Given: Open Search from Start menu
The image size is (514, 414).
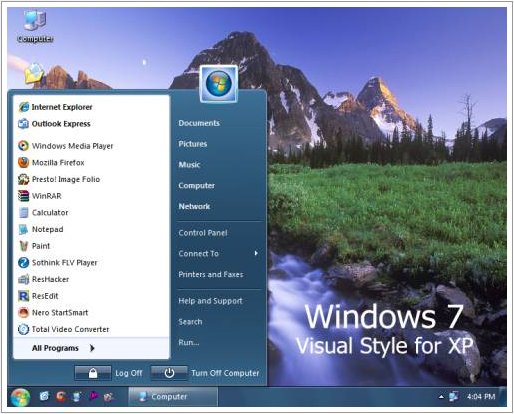Looking at the screenshot, I should (190, 322).
